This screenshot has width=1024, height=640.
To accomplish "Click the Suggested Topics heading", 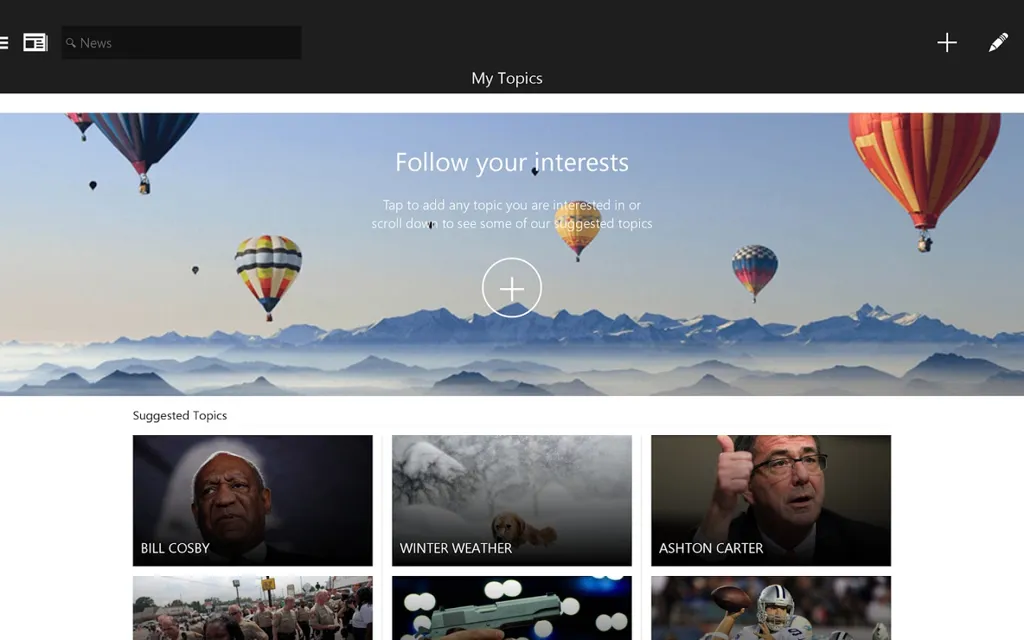I will pyautogui.click(x=180, y=415).
